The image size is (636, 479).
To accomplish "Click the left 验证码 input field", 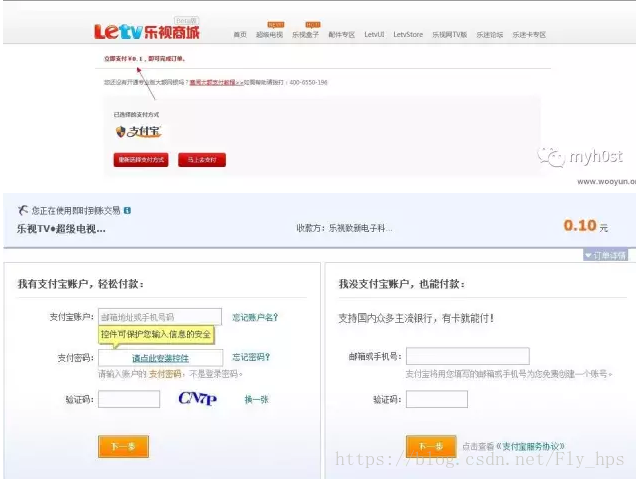I will 129,399.
